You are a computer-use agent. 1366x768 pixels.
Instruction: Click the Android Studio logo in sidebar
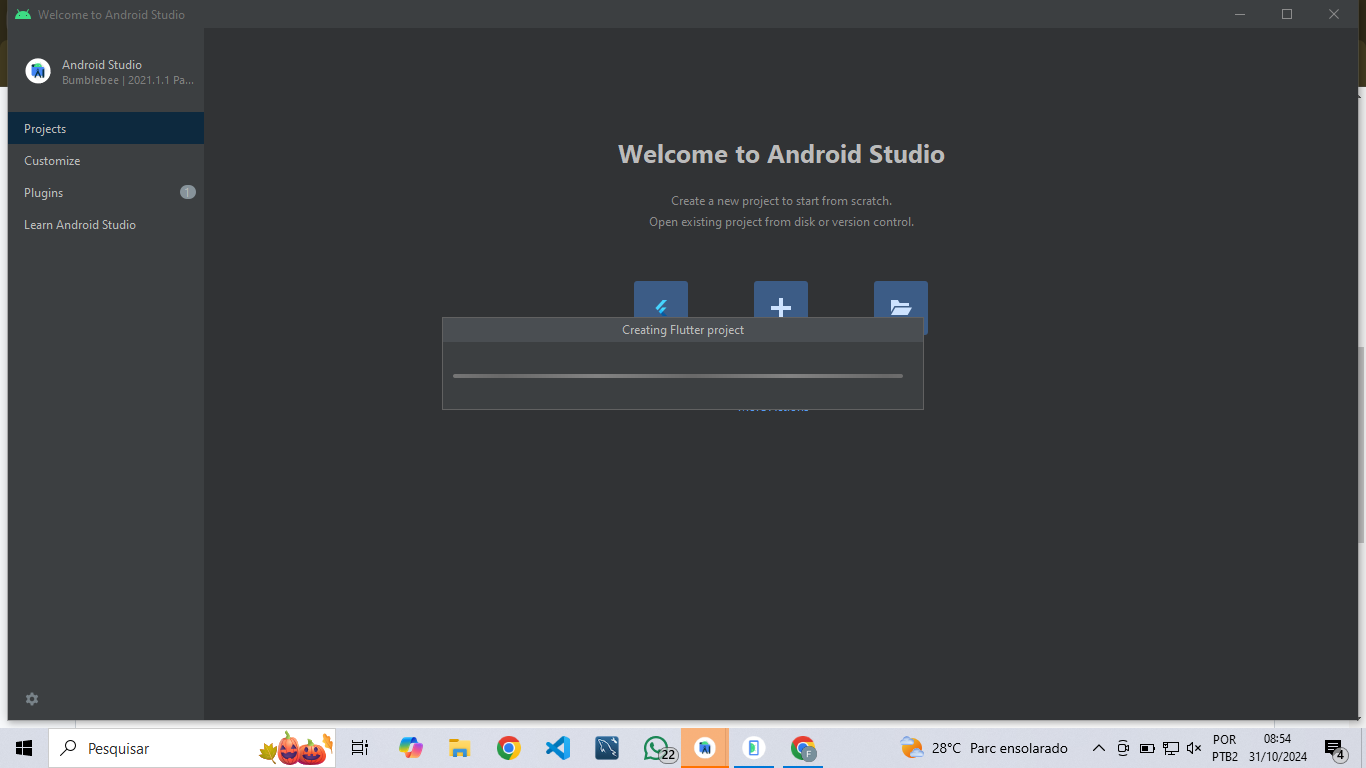38,71
